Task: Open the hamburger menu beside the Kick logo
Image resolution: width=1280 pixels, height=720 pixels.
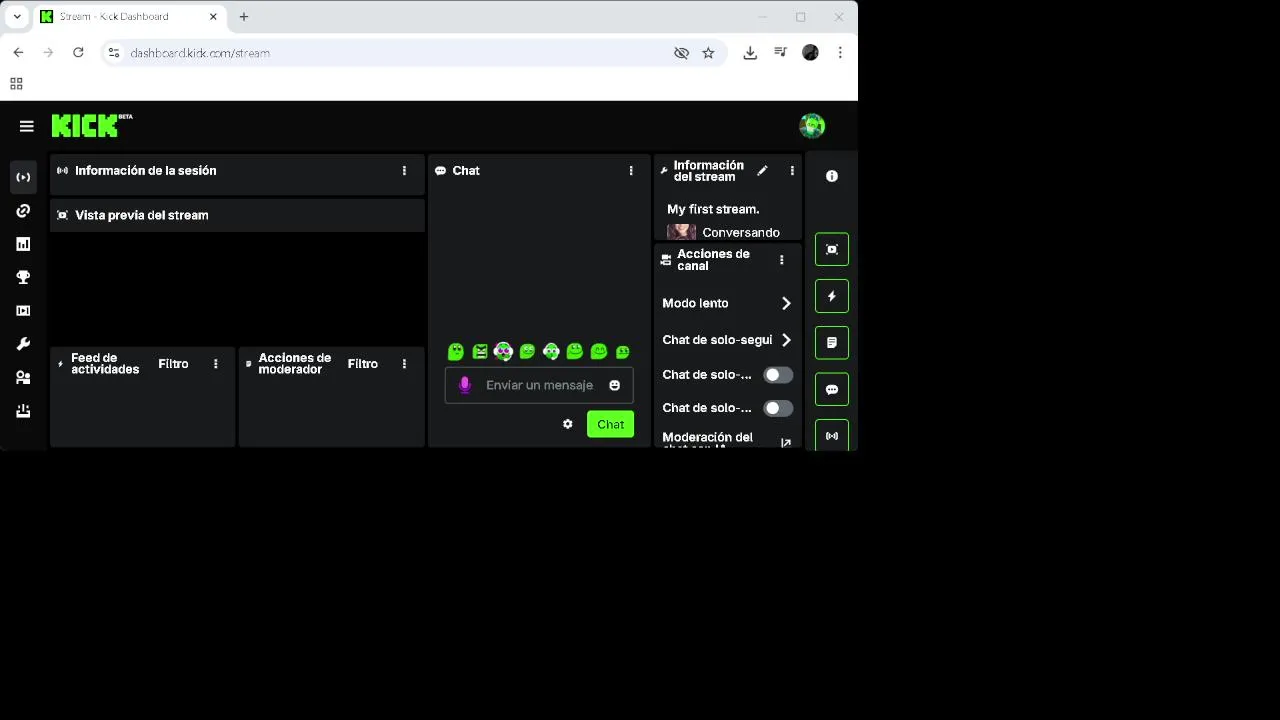Action: (27, 126)
